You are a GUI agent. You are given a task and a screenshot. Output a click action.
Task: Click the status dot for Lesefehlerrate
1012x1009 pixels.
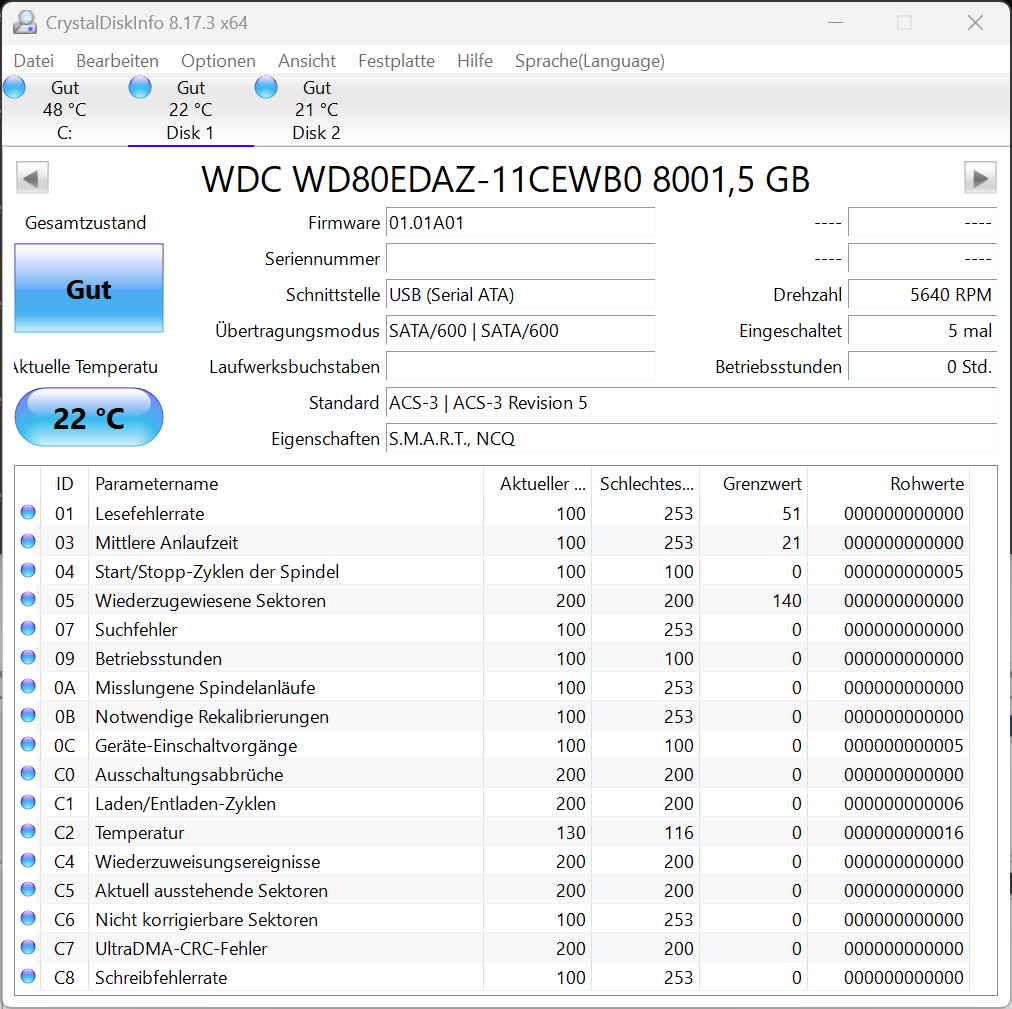[x=28, y=513]
